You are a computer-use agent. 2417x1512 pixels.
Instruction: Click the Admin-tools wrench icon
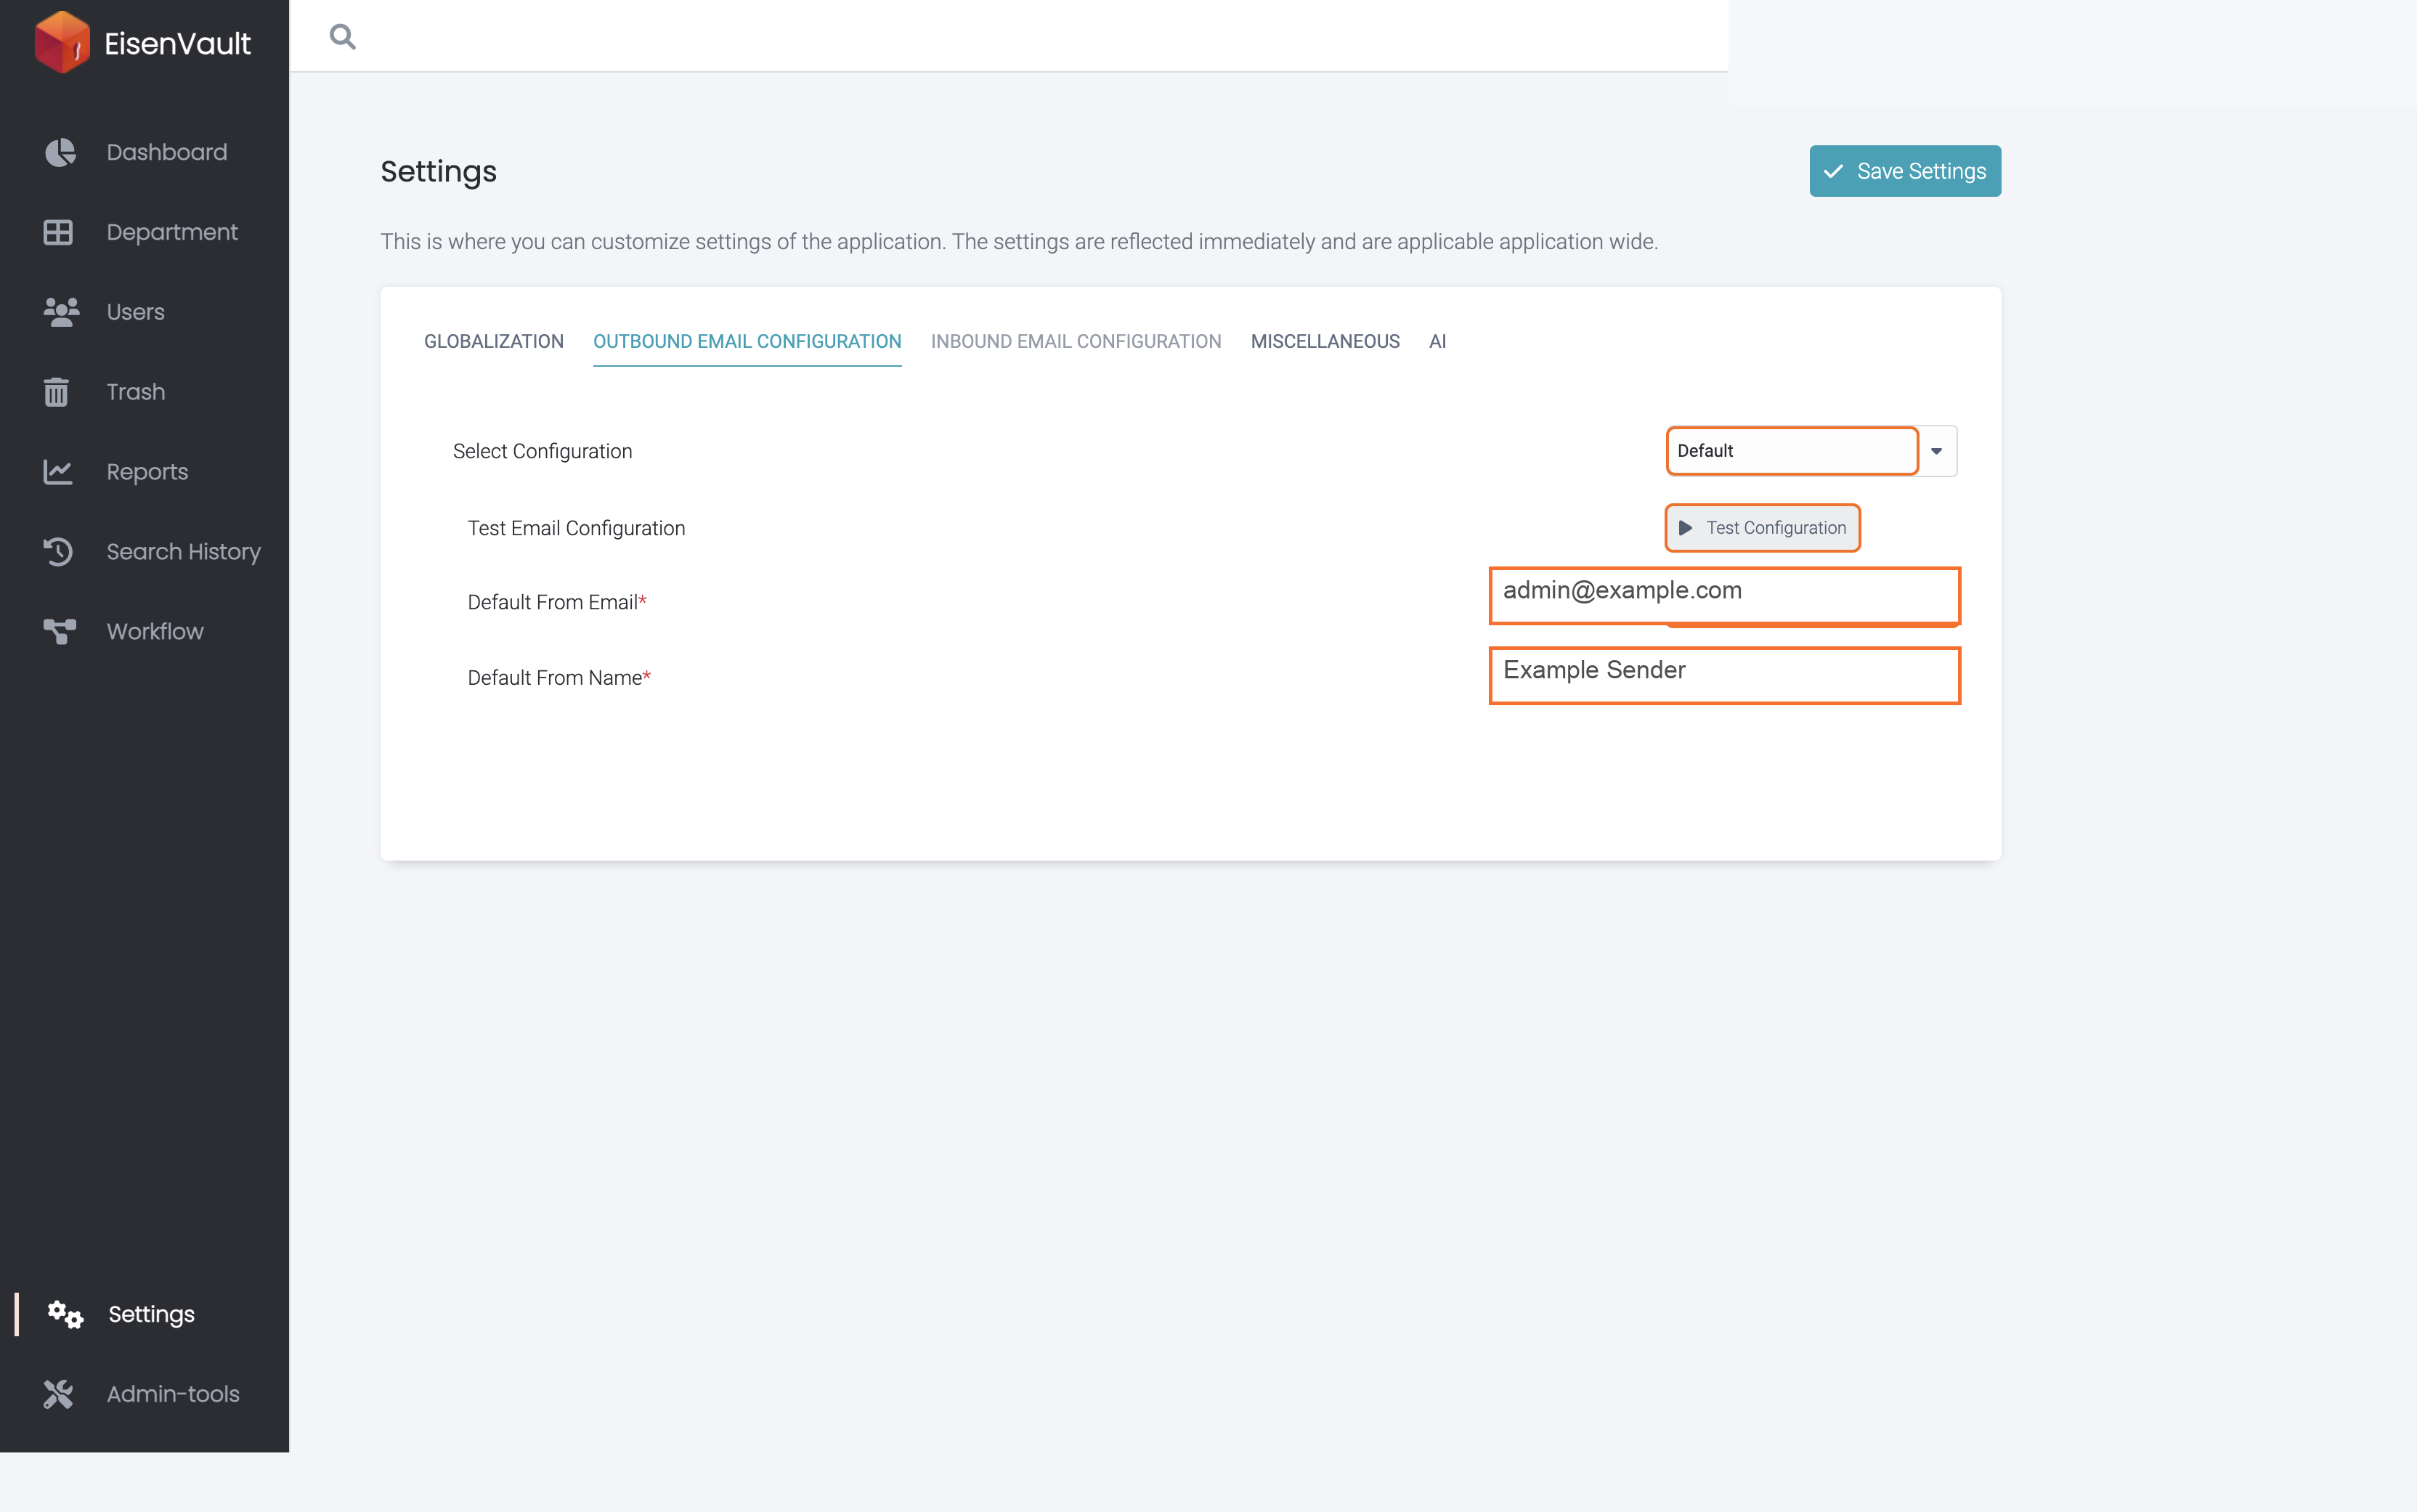click(58, 1394)
